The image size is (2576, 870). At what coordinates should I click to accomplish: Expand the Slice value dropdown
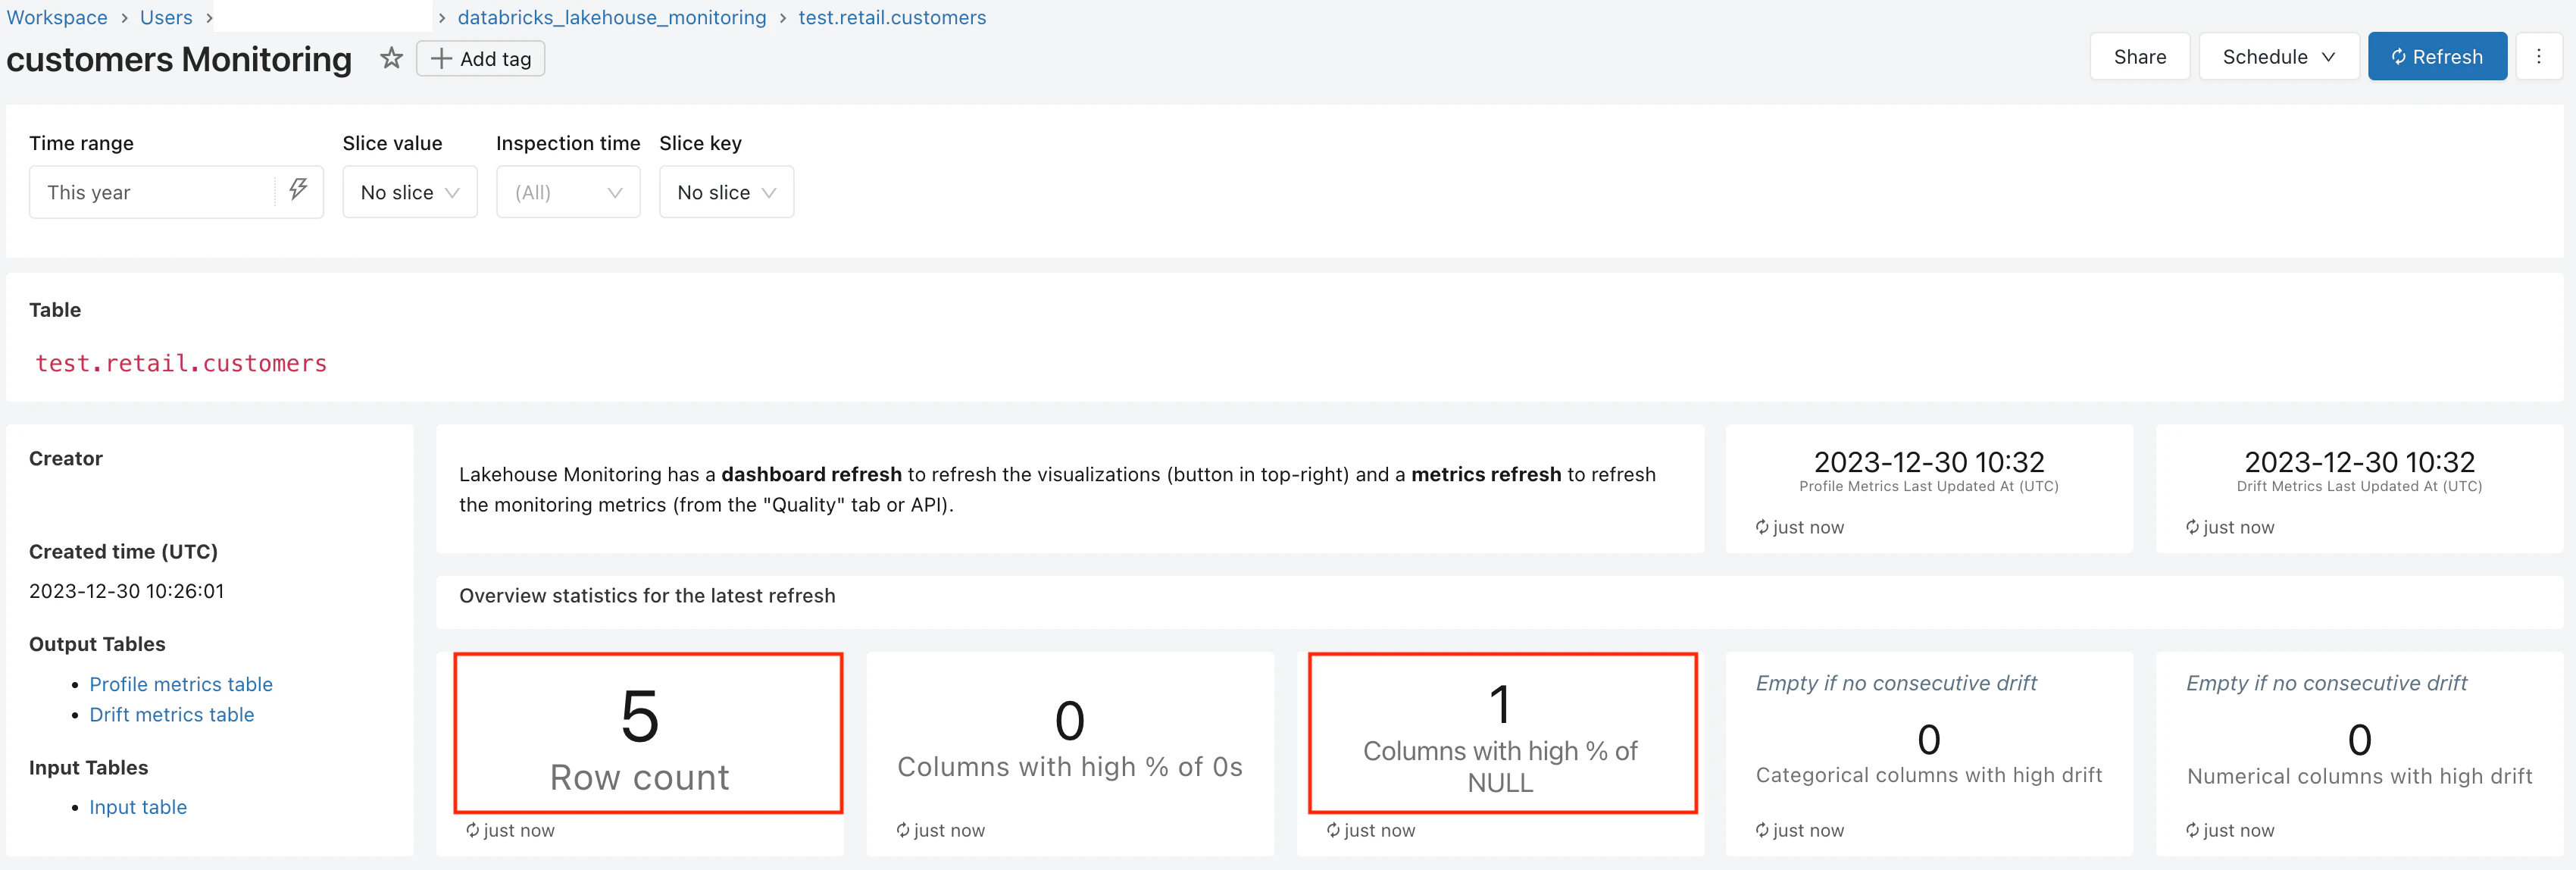[410, 192]
